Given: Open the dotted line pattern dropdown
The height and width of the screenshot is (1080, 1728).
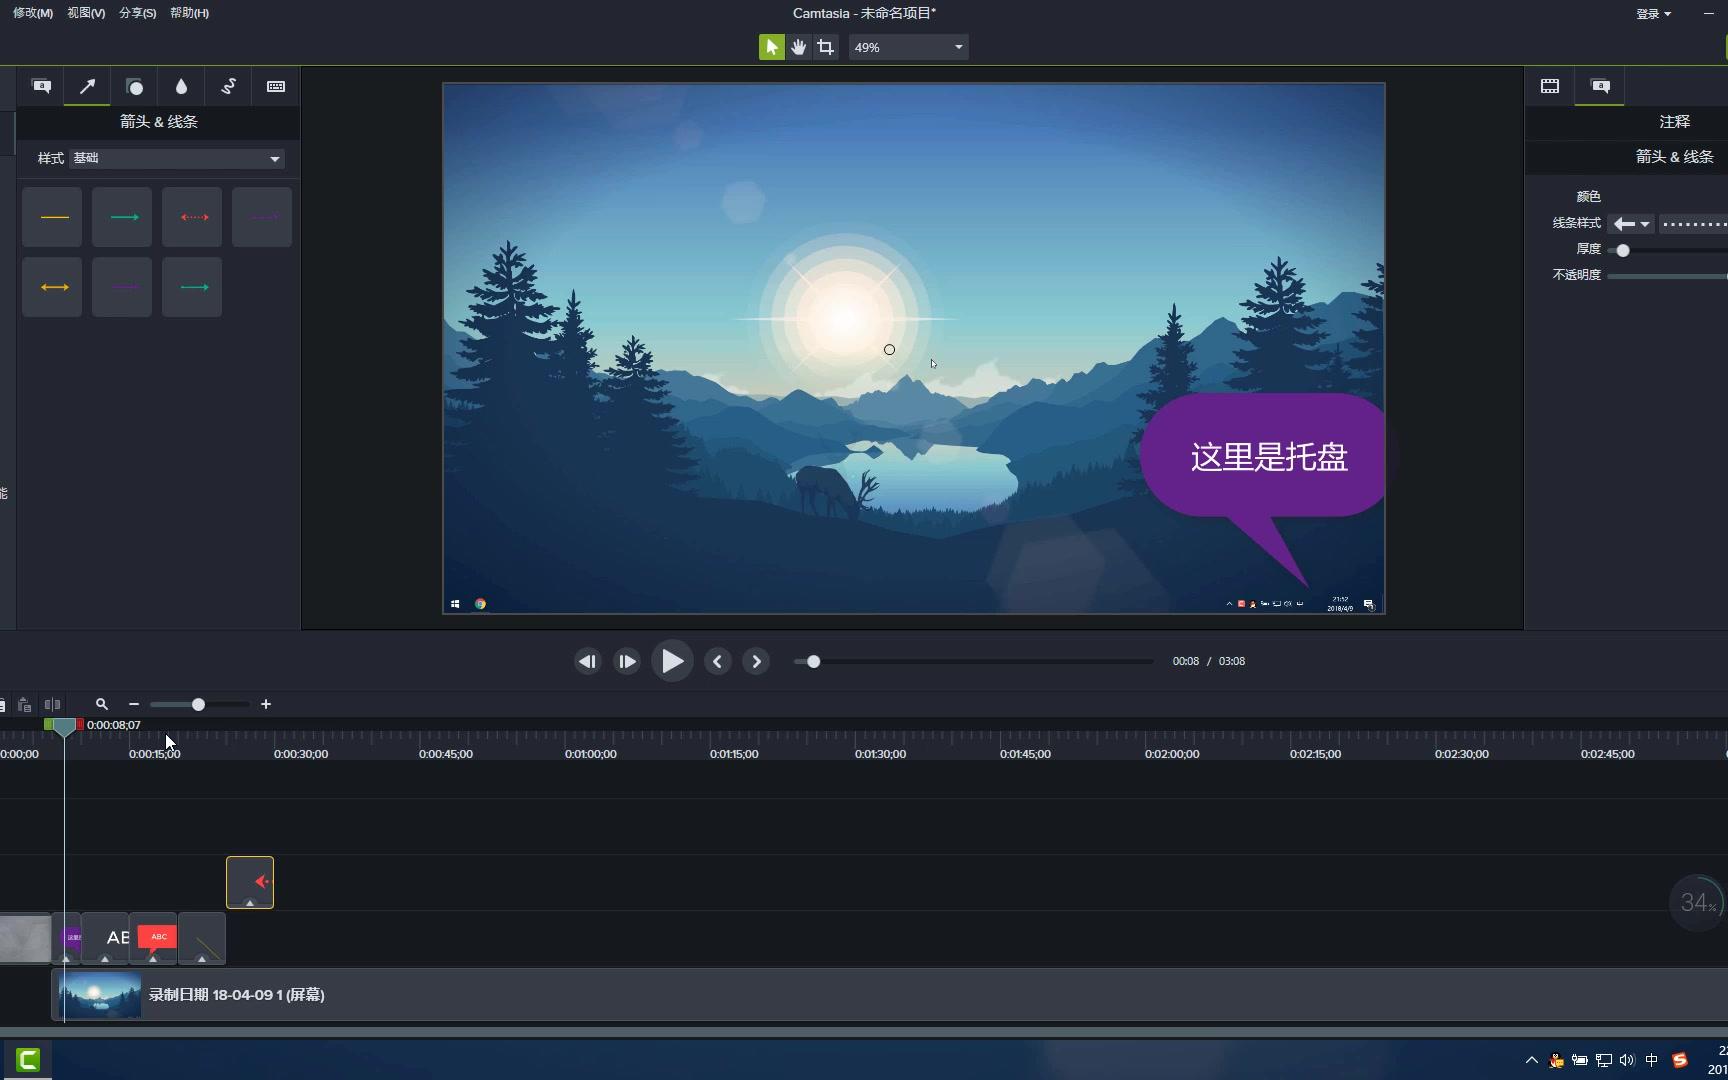Looking at the screenshot, I should 1693,224.
